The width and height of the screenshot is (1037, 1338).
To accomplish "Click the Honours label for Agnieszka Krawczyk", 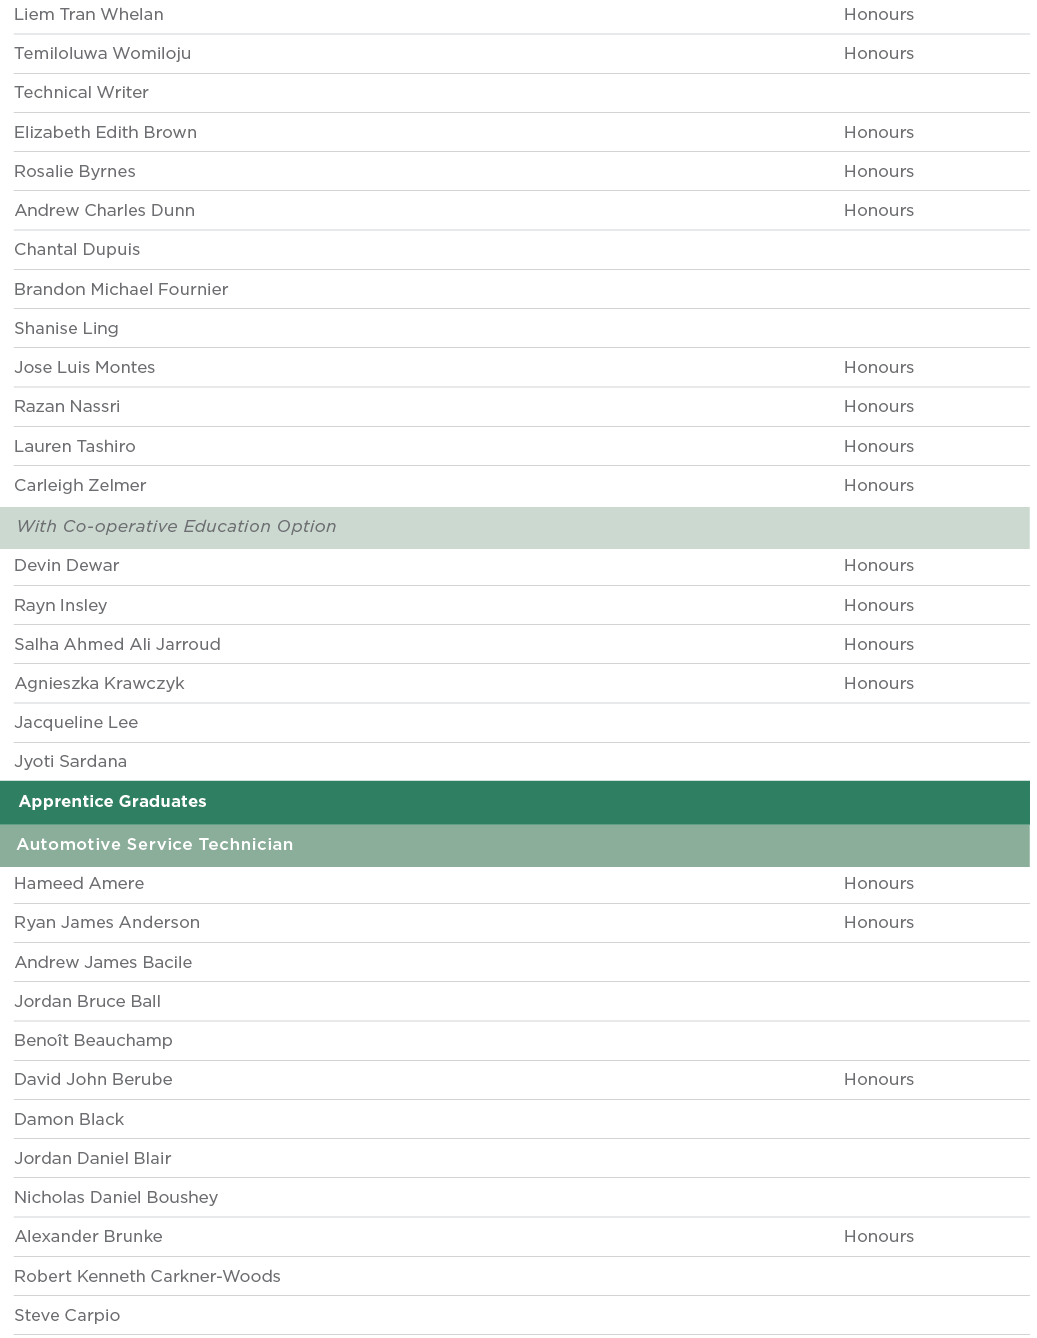I will 878,684.
